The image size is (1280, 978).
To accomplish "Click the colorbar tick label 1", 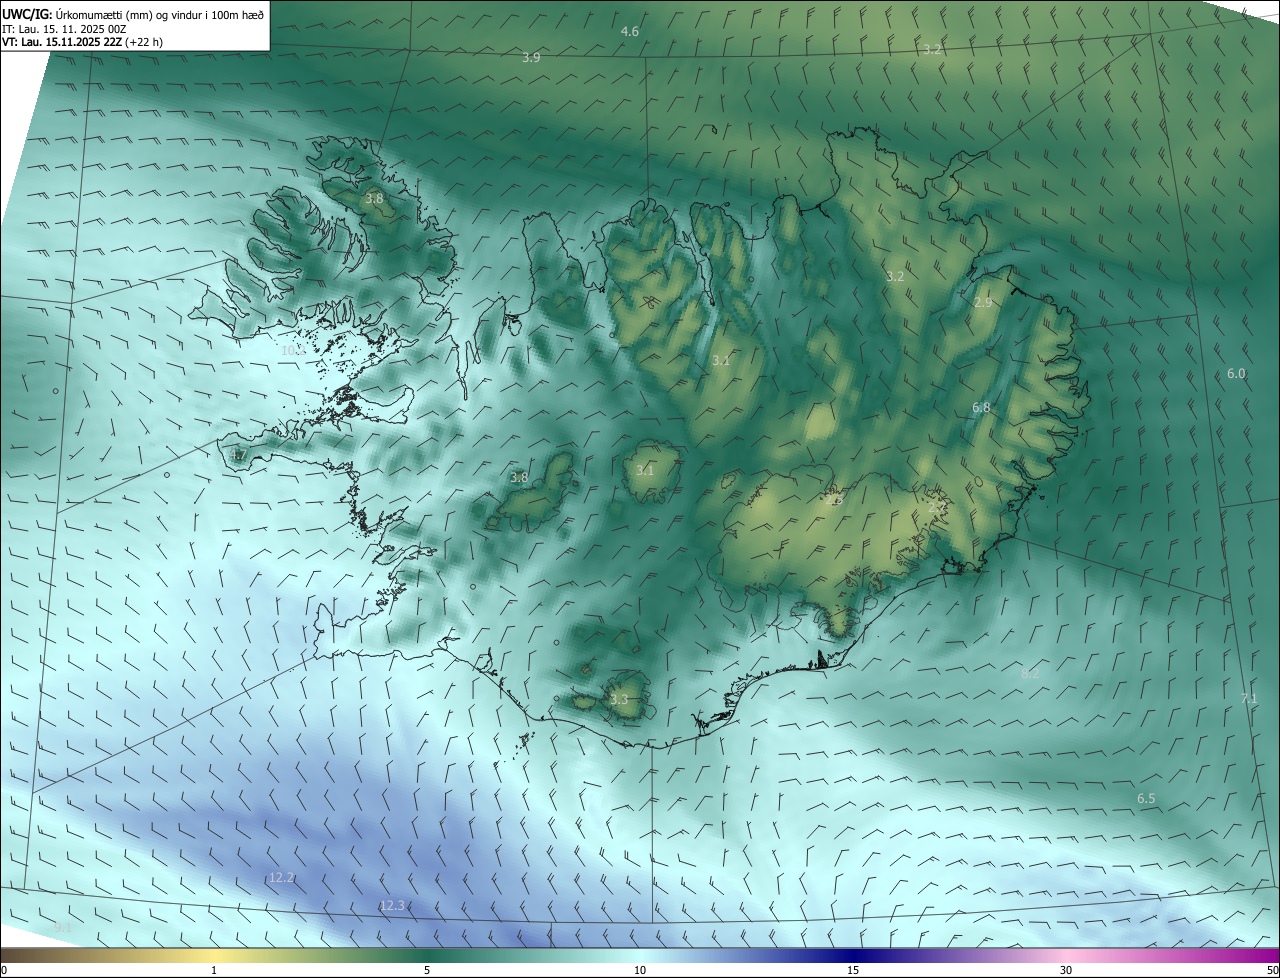I will pos(214,970).
